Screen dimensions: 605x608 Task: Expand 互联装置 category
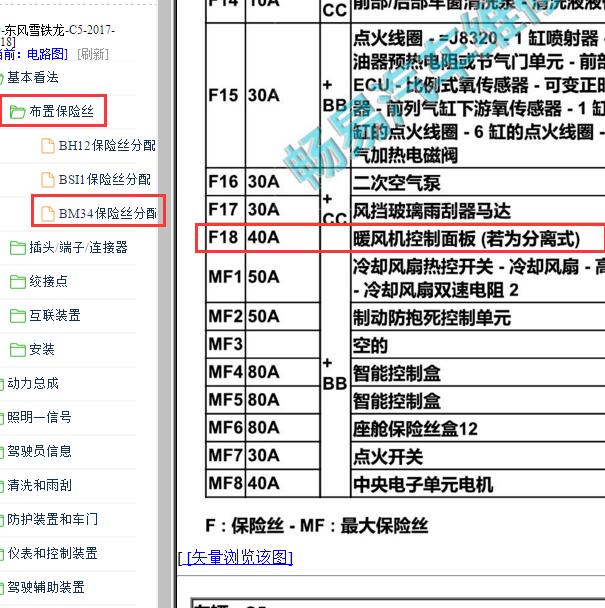[55, 315]
